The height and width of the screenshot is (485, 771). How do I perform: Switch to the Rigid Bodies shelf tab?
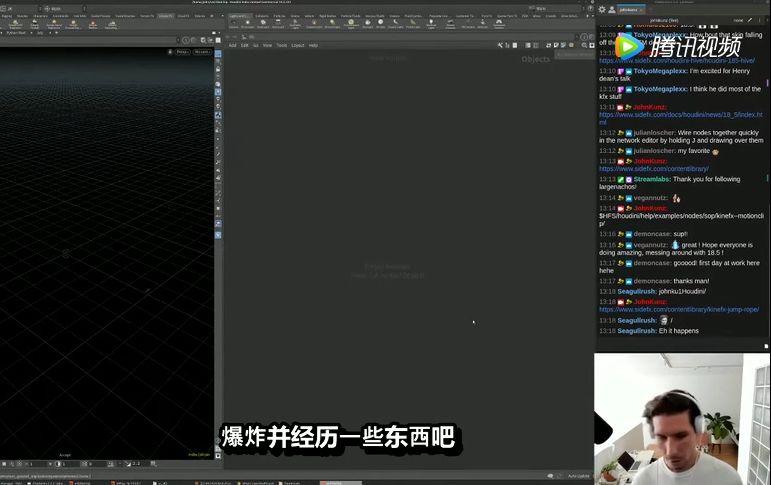[x=327, y=16]
